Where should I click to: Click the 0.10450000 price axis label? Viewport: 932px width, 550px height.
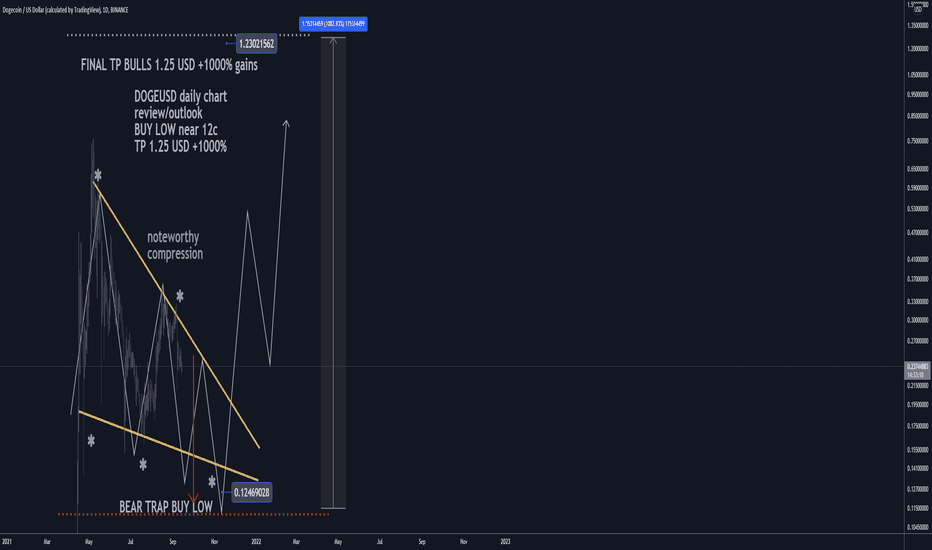(x=918, y=527)
